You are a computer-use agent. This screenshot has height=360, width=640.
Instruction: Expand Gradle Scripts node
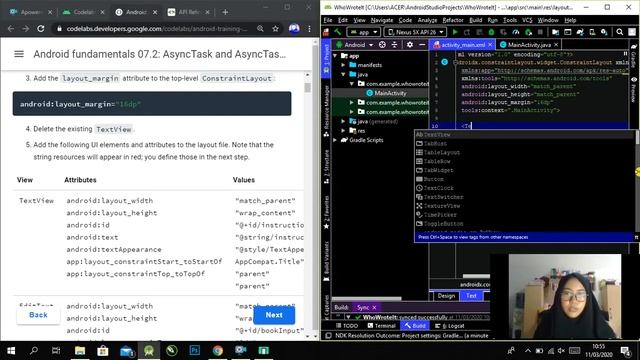coord(336,140)
